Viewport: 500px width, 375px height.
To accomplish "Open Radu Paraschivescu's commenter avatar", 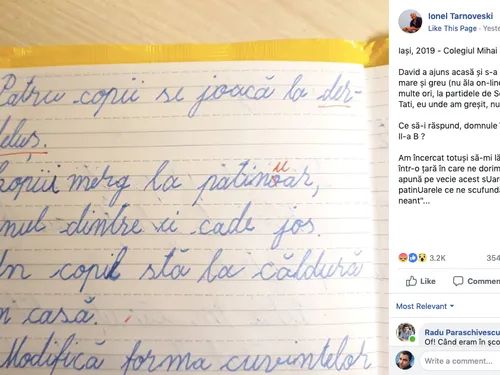I will coord(406,332).
